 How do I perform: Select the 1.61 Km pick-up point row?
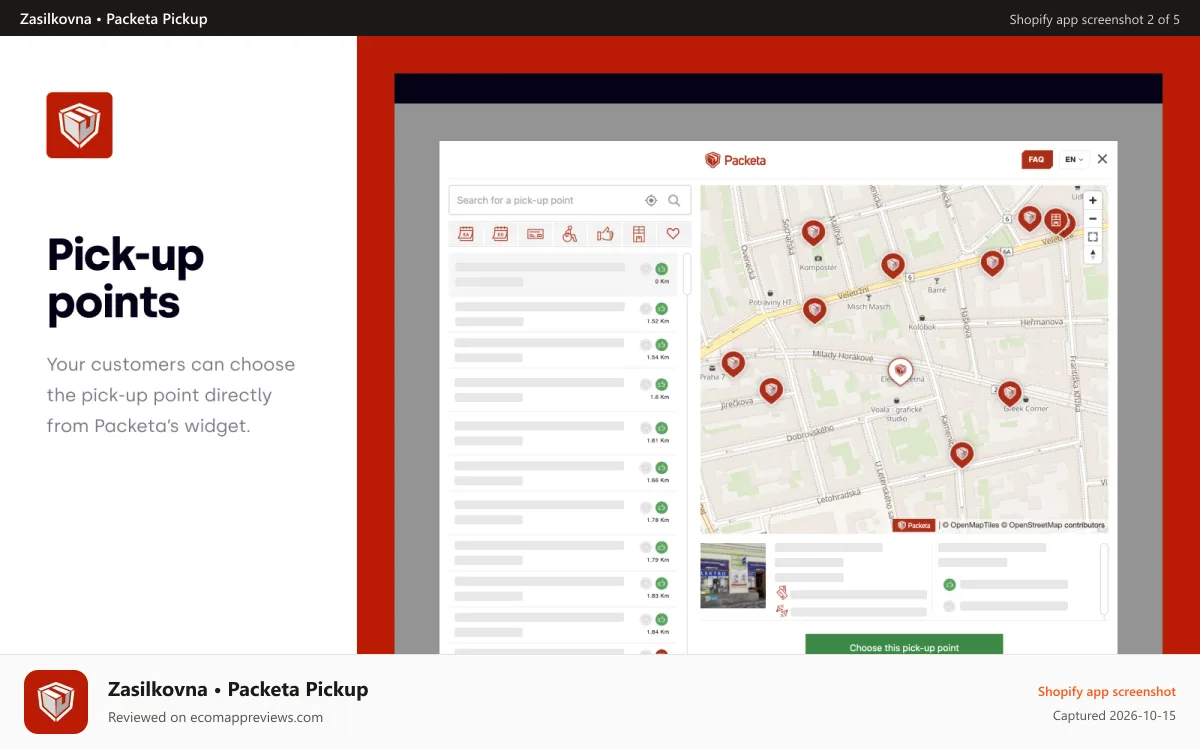click(563, 432)
